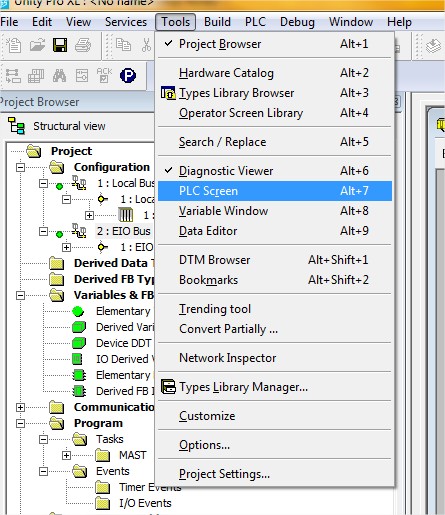Select Search / Replace menu entry
The height and width of the screenshot is (515, 445).
275,142
